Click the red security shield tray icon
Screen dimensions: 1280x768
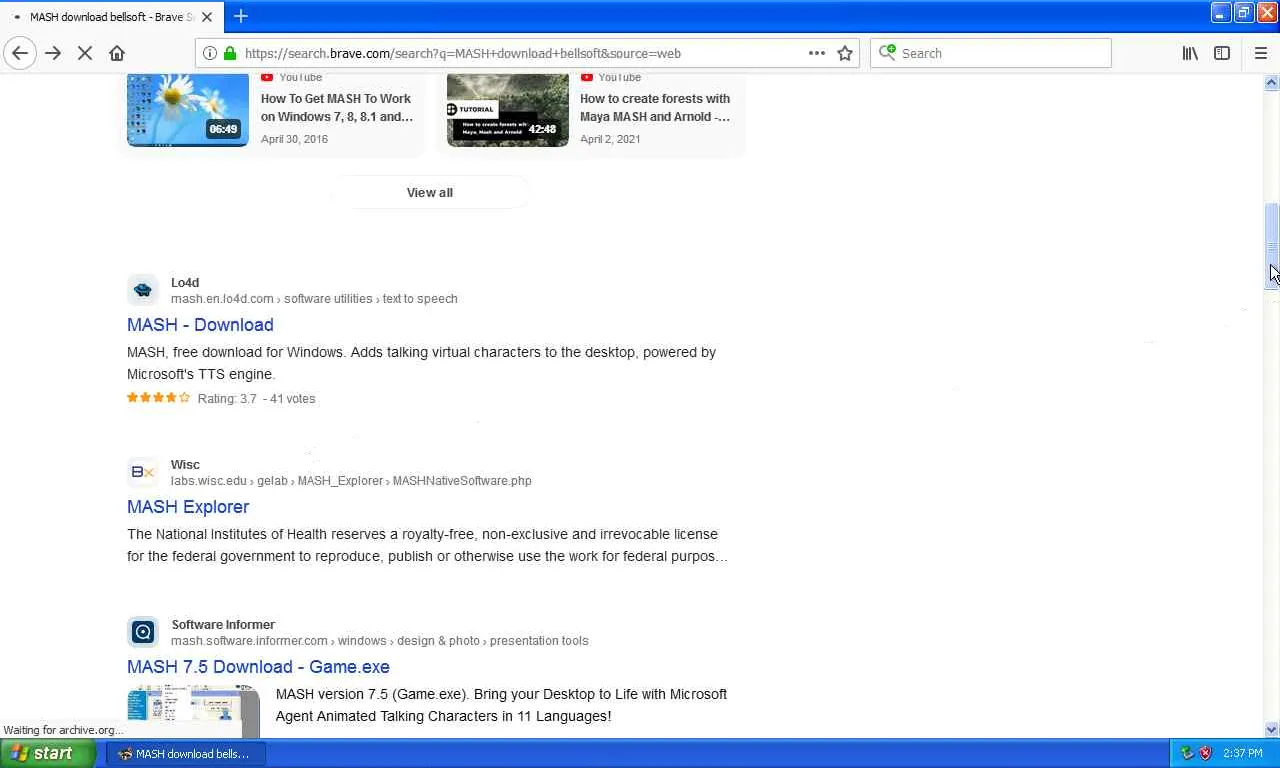pyautogui.click(x=1206, y=753)
